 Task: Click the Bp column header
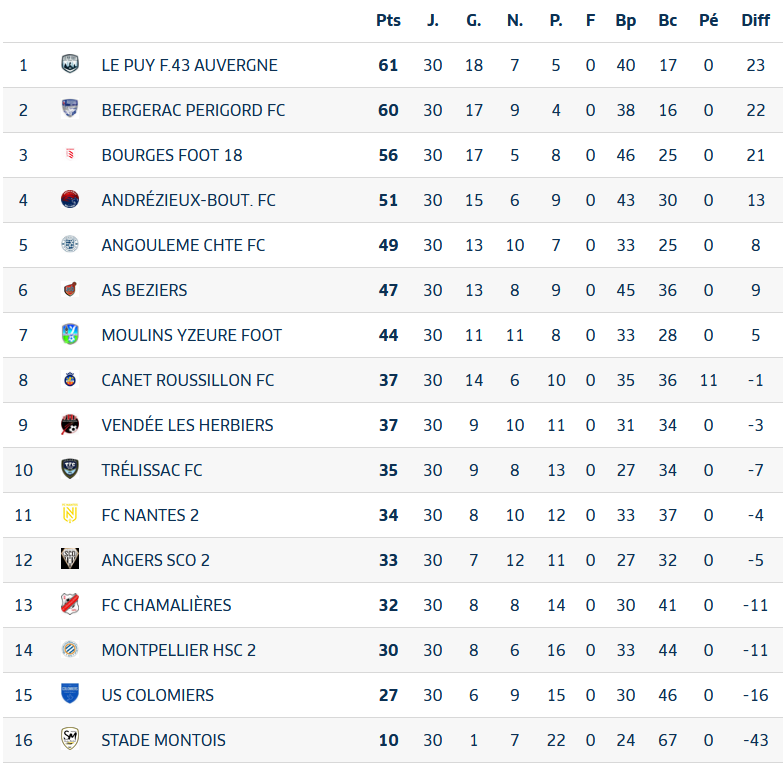(x=626, y=20)
